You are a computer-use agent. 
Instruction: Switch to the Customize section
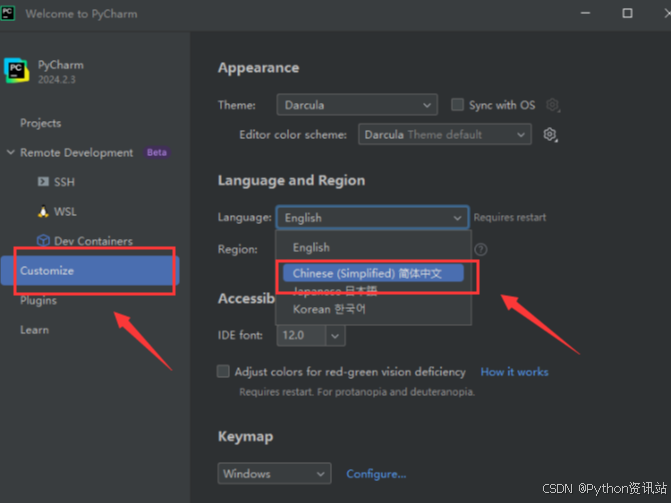tap(90, 271)
